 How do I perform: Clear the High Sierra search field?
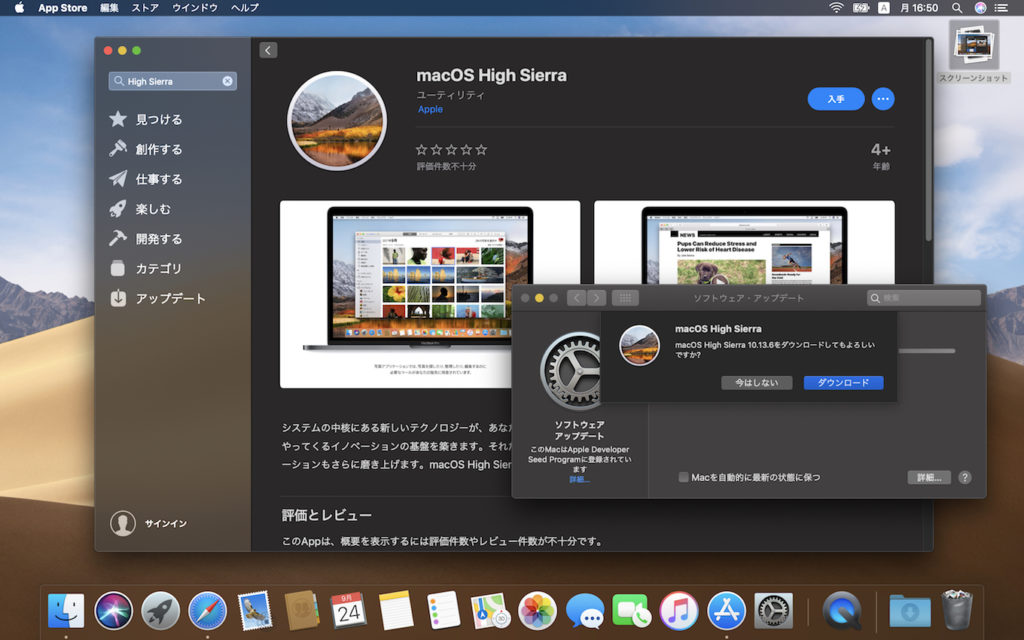pyautogui.click(x=227, y=81)
